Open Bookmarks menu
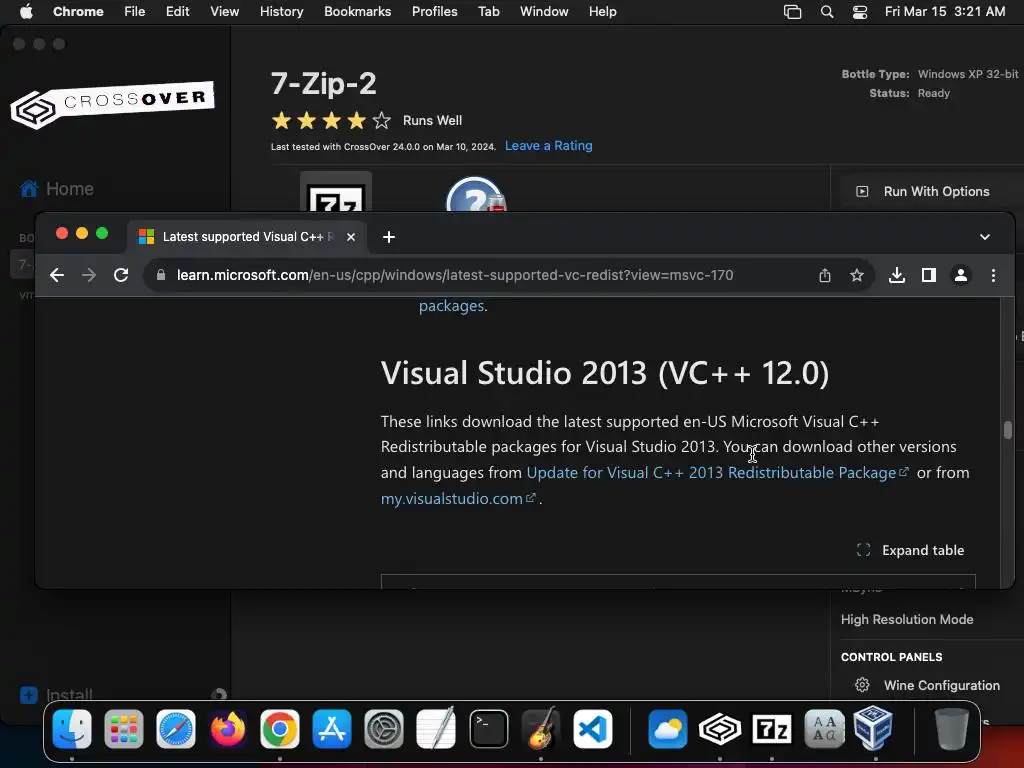The image size is (1024, 768). (x=357, y=11)
